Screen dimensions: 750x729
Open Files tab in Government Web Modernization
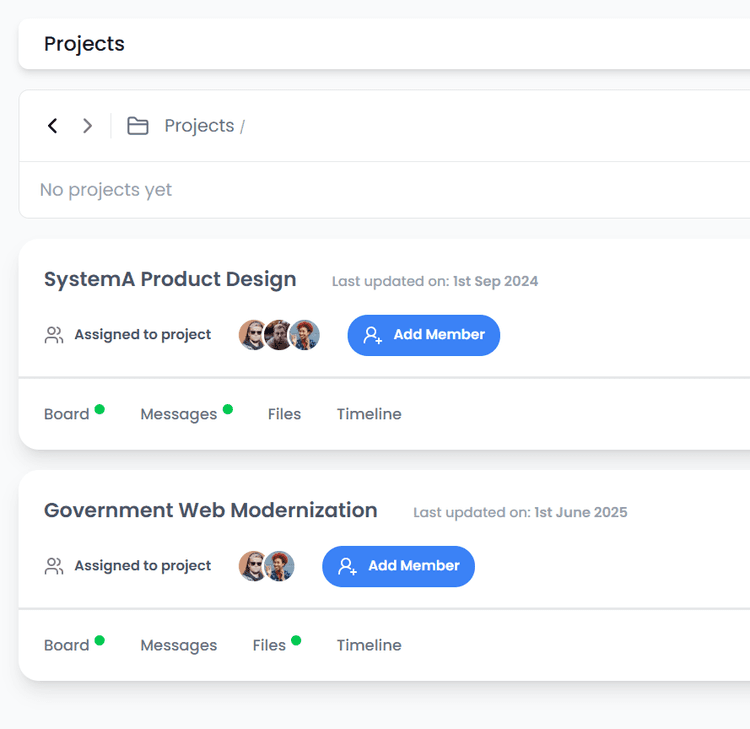(269, 645)
